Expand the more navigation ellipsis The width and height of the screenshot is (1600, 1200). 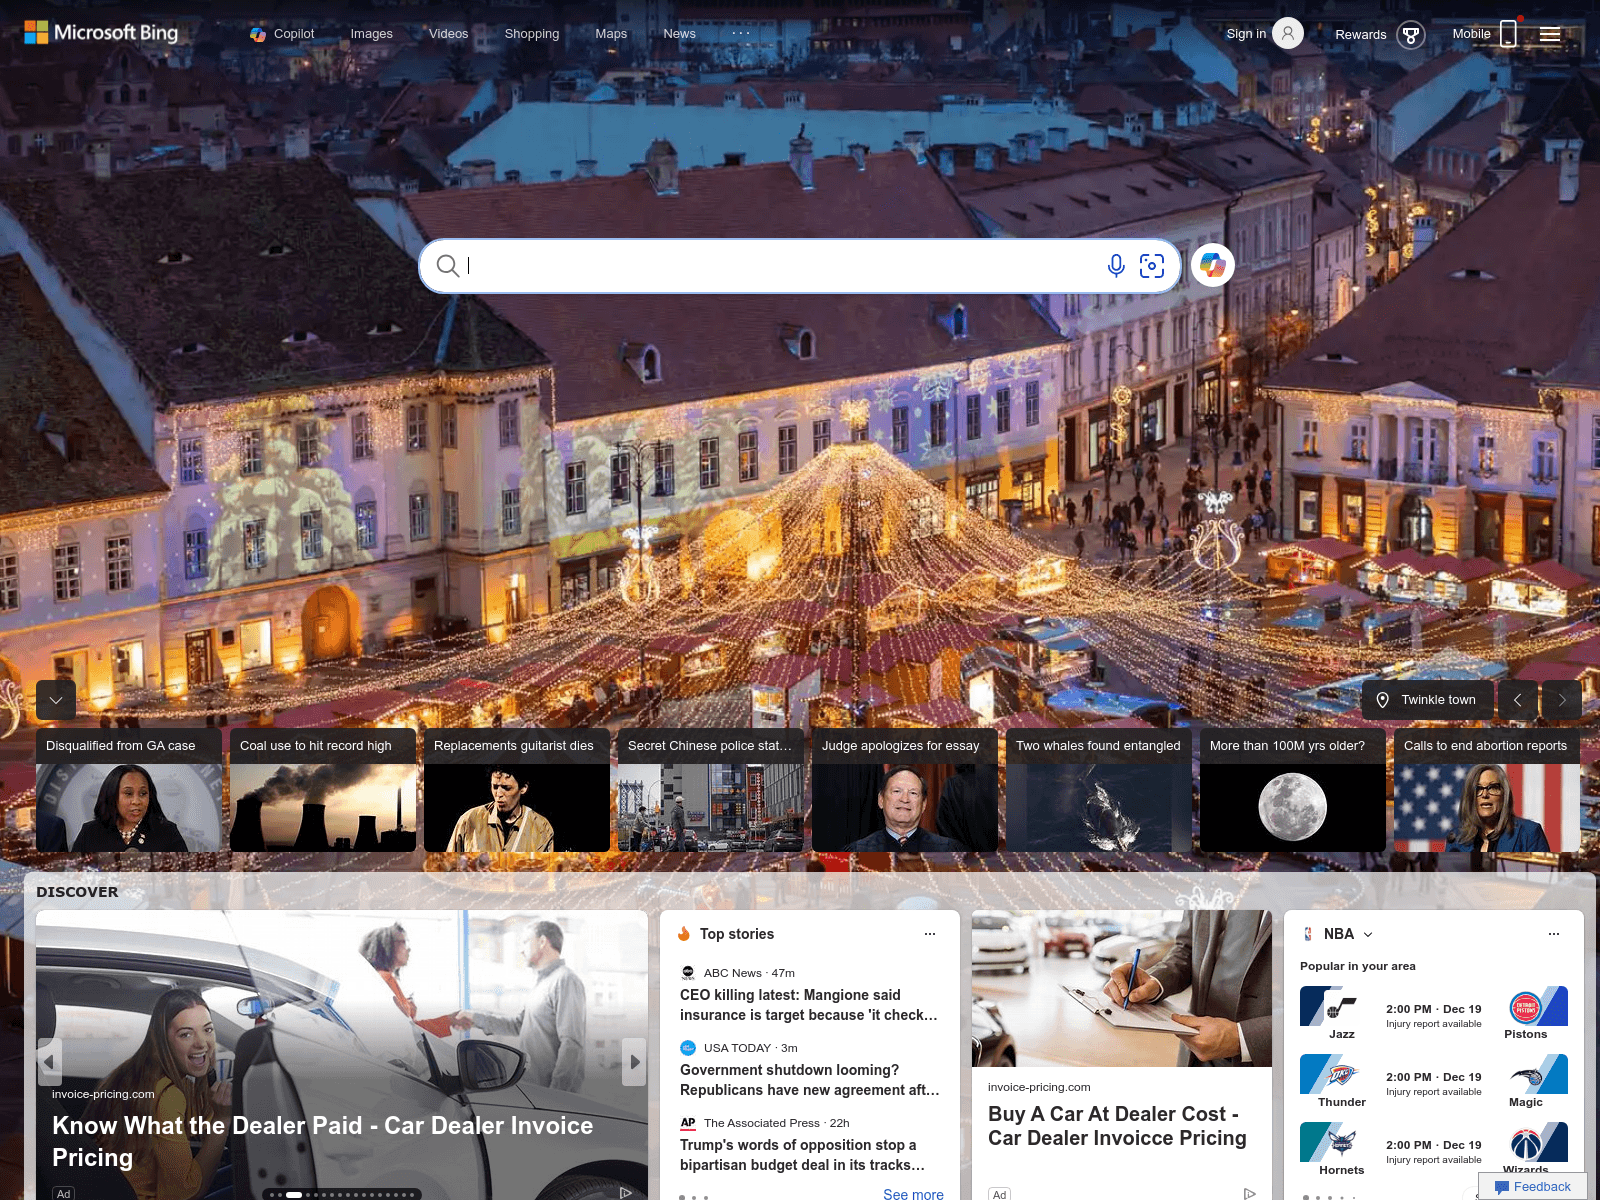tap(740, 33)
